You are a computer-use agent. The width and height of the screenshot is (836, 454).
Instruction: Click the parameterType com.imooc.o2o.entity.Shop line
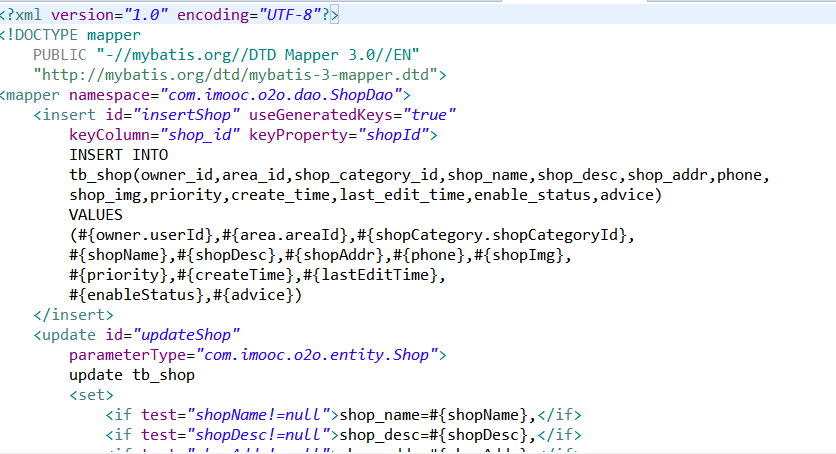click(258, 355)
